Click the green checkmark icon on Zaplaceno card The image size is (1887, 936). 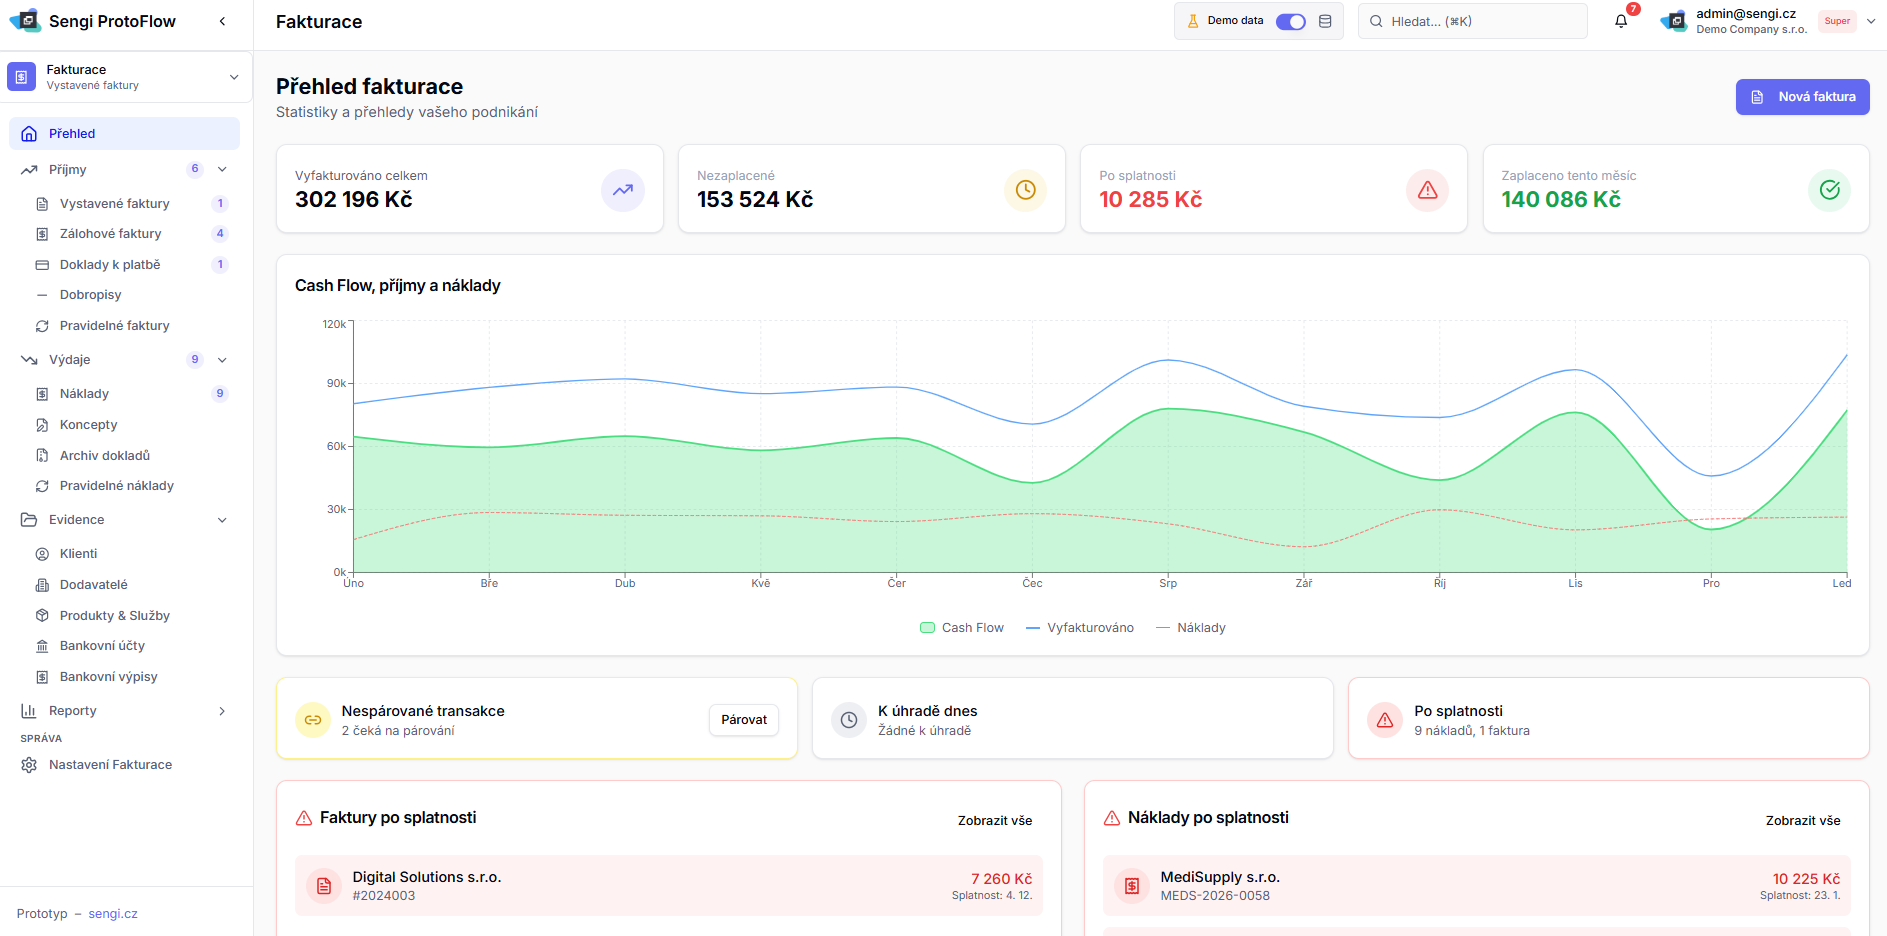(x=1829, y=190)
